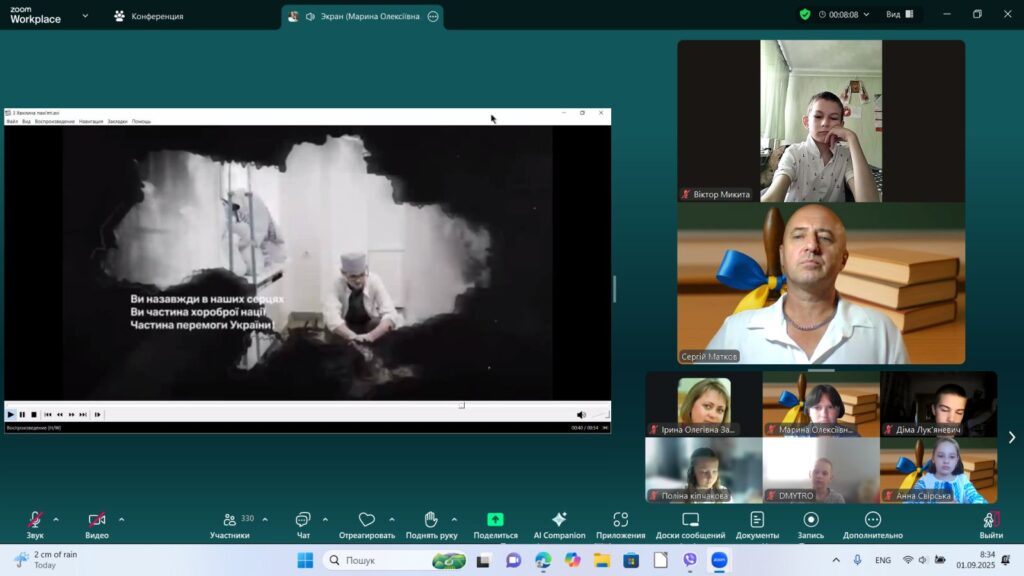Open the Помощь menu in media player
This screenshot has width=1024, height=576.
point(141,121)
